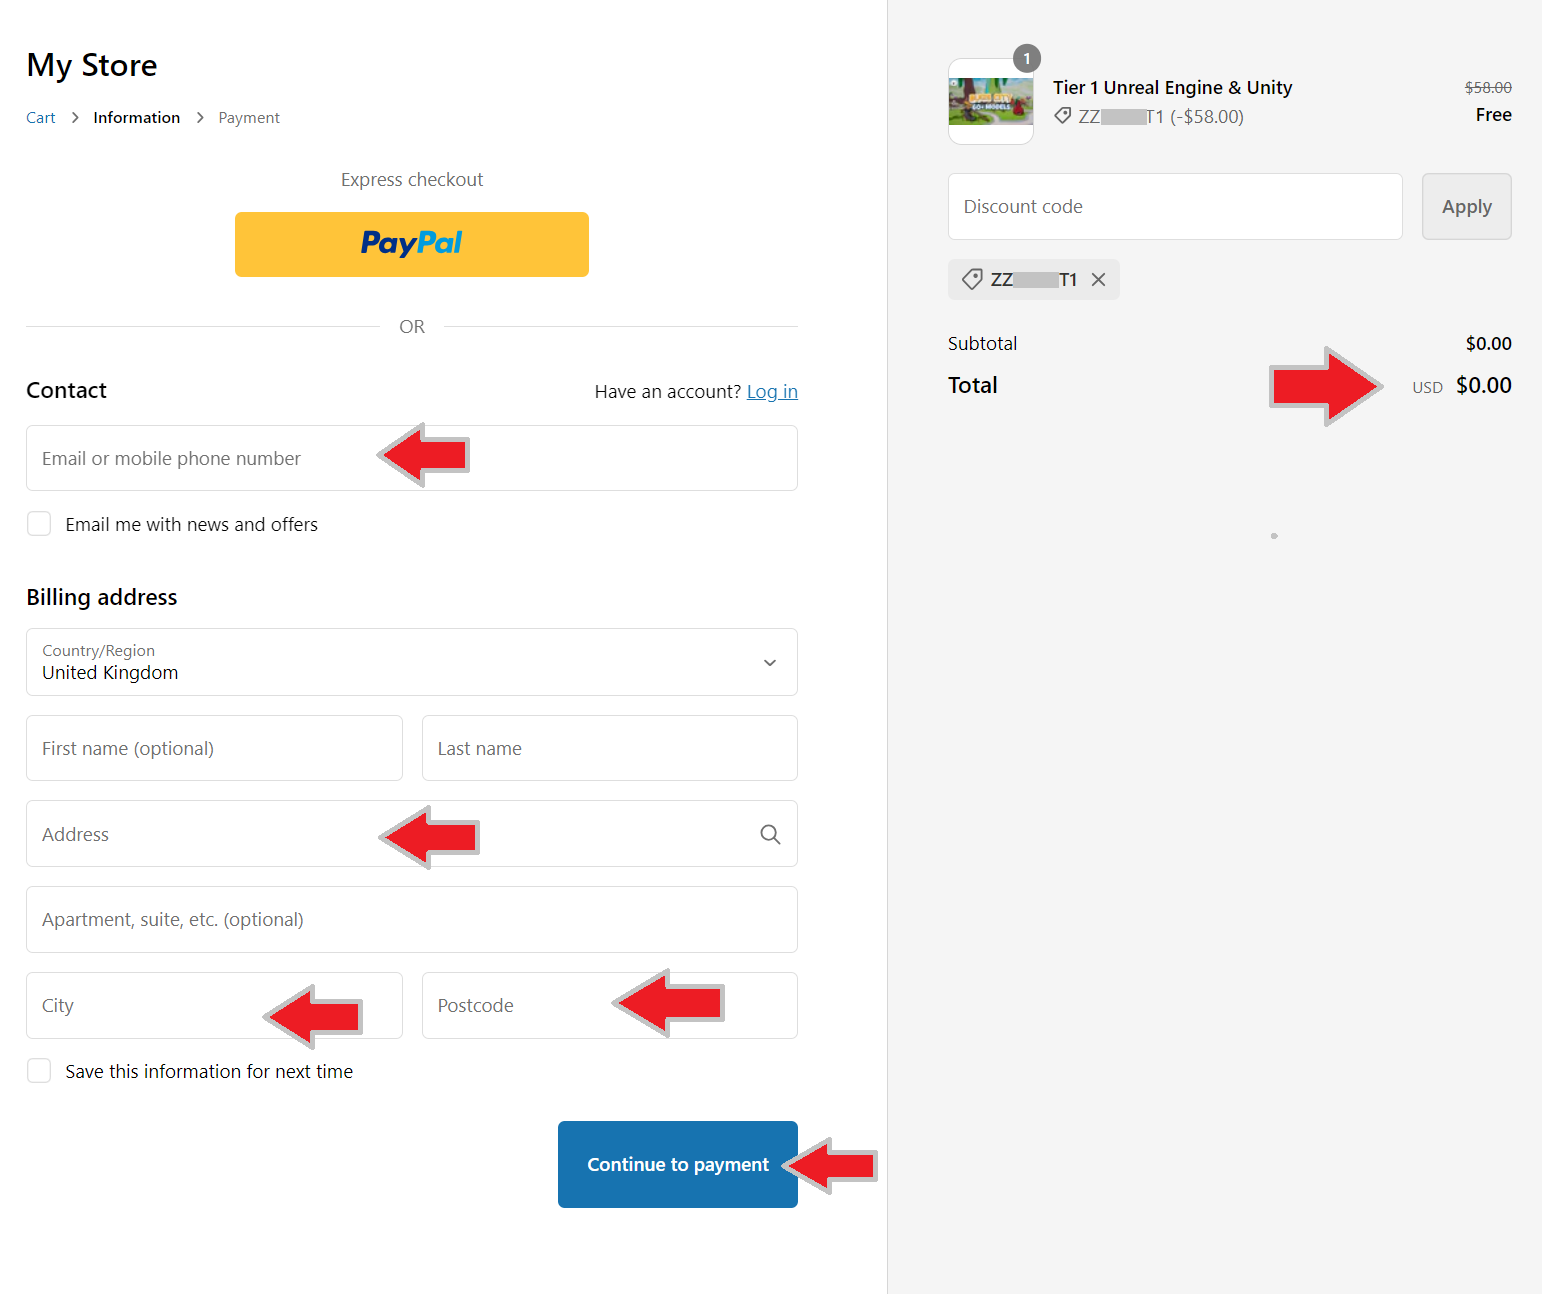Click the quantity badge on the product image

(1026, 59)
